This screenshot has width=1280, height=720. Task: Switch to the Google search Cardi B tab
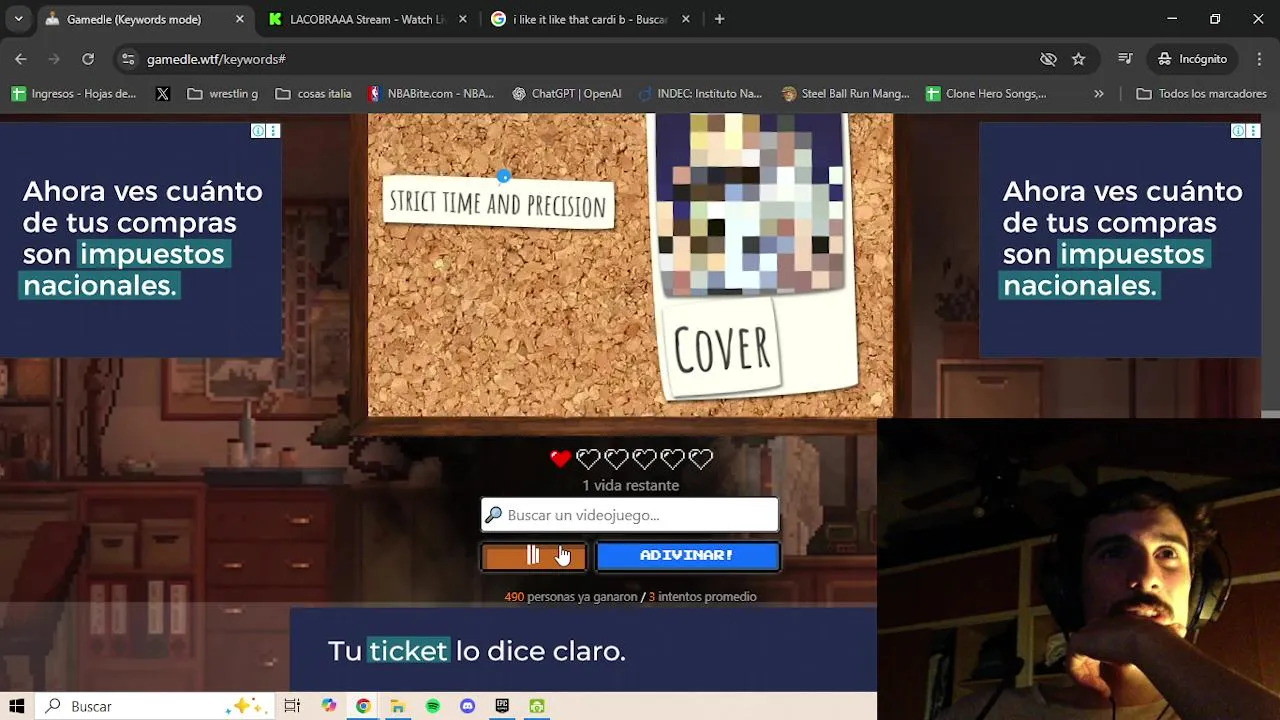[590, 19]
